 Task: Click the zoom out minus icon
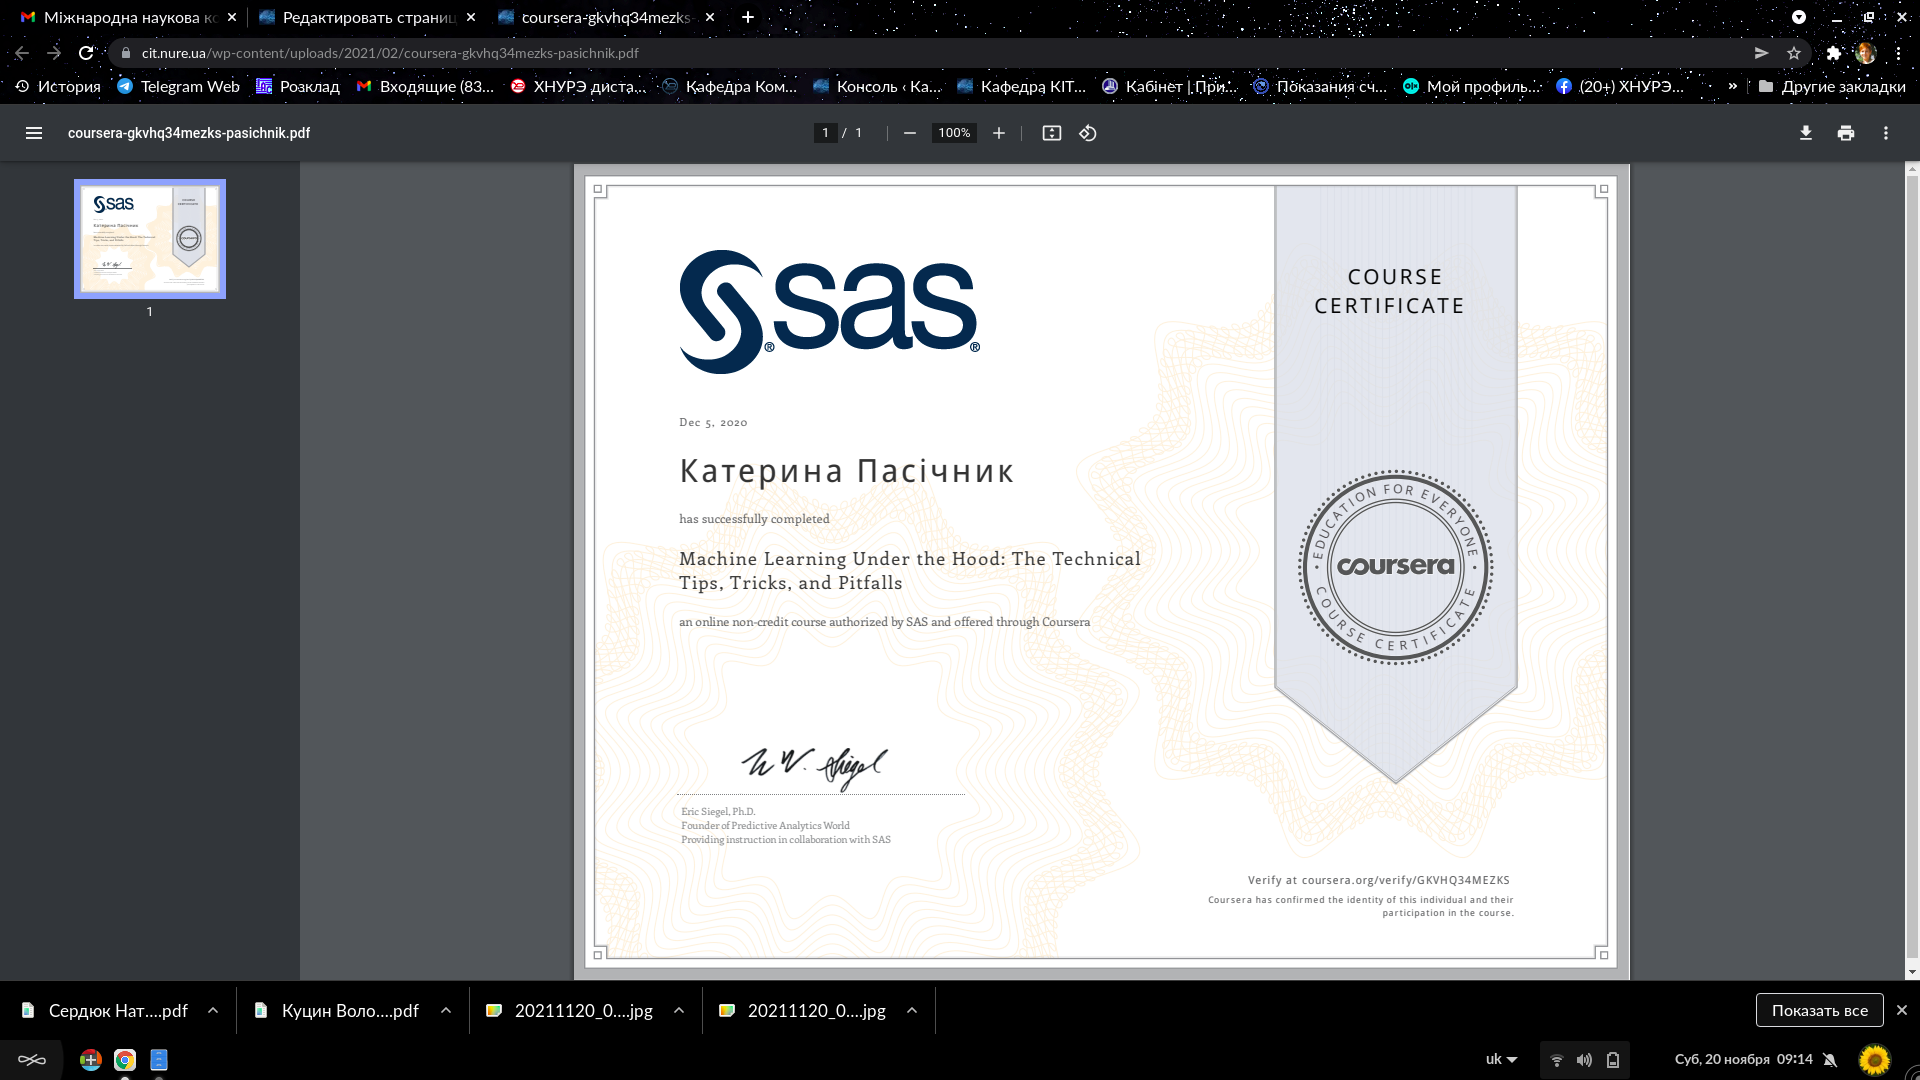(909, 133)
